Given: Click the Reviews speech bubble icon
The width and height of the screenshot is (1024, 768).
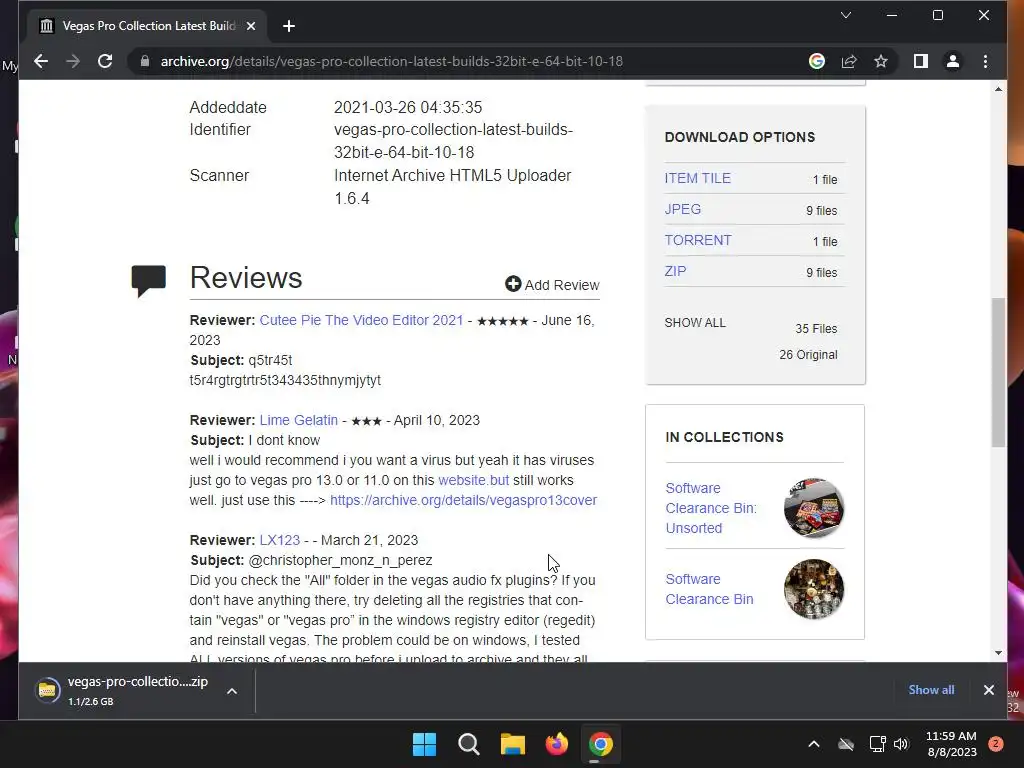Looking at the screenshot, I should point(148,281).
